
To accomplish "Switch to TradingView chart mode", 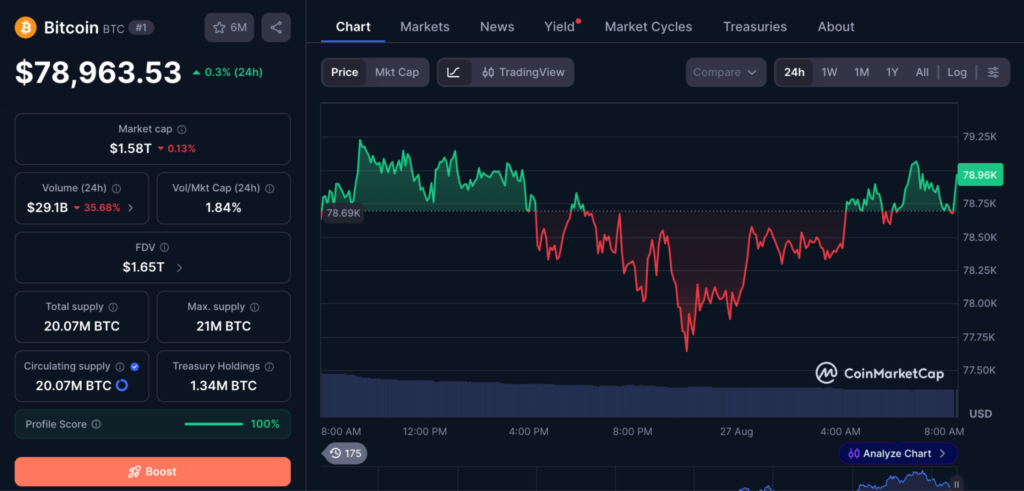I will coord(522,72).
